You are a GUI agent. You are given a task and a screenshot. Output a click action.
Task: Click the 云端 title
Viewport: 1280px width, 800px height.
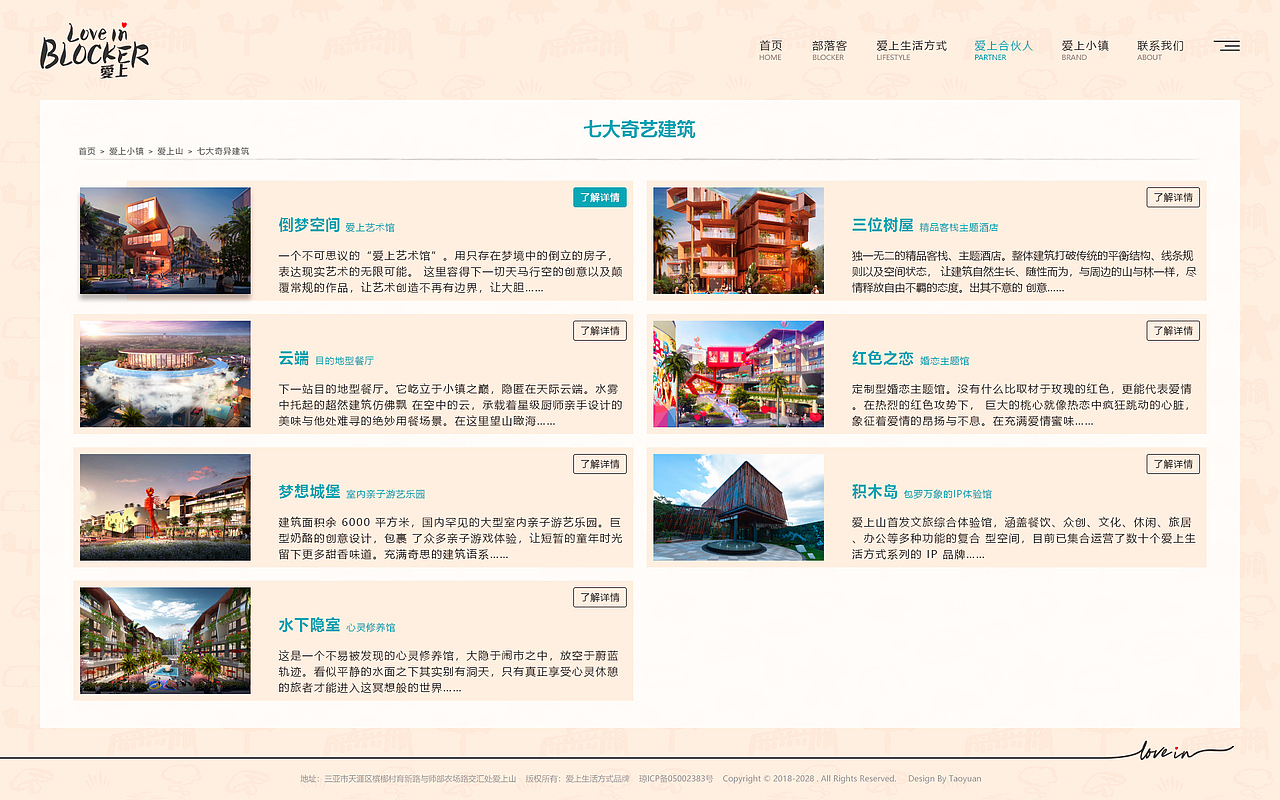click(293, 358)
